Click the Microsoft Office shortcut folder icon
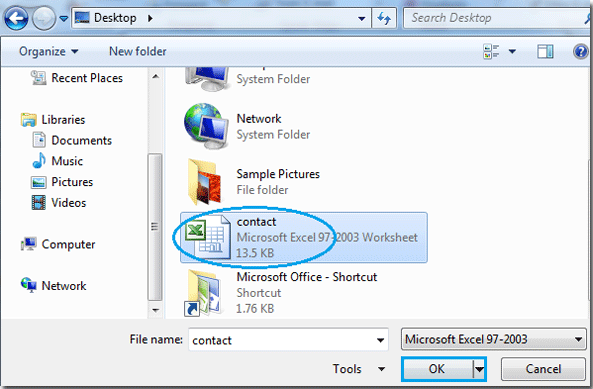Screen dimensions: 593x389 (x=203, y=293)
